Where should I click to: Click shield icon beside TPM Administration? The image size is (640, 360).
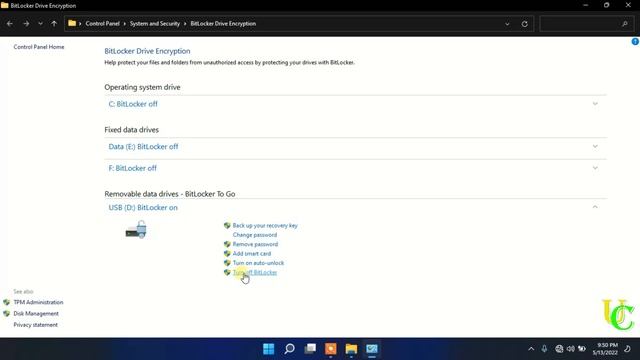coord(7,302)
